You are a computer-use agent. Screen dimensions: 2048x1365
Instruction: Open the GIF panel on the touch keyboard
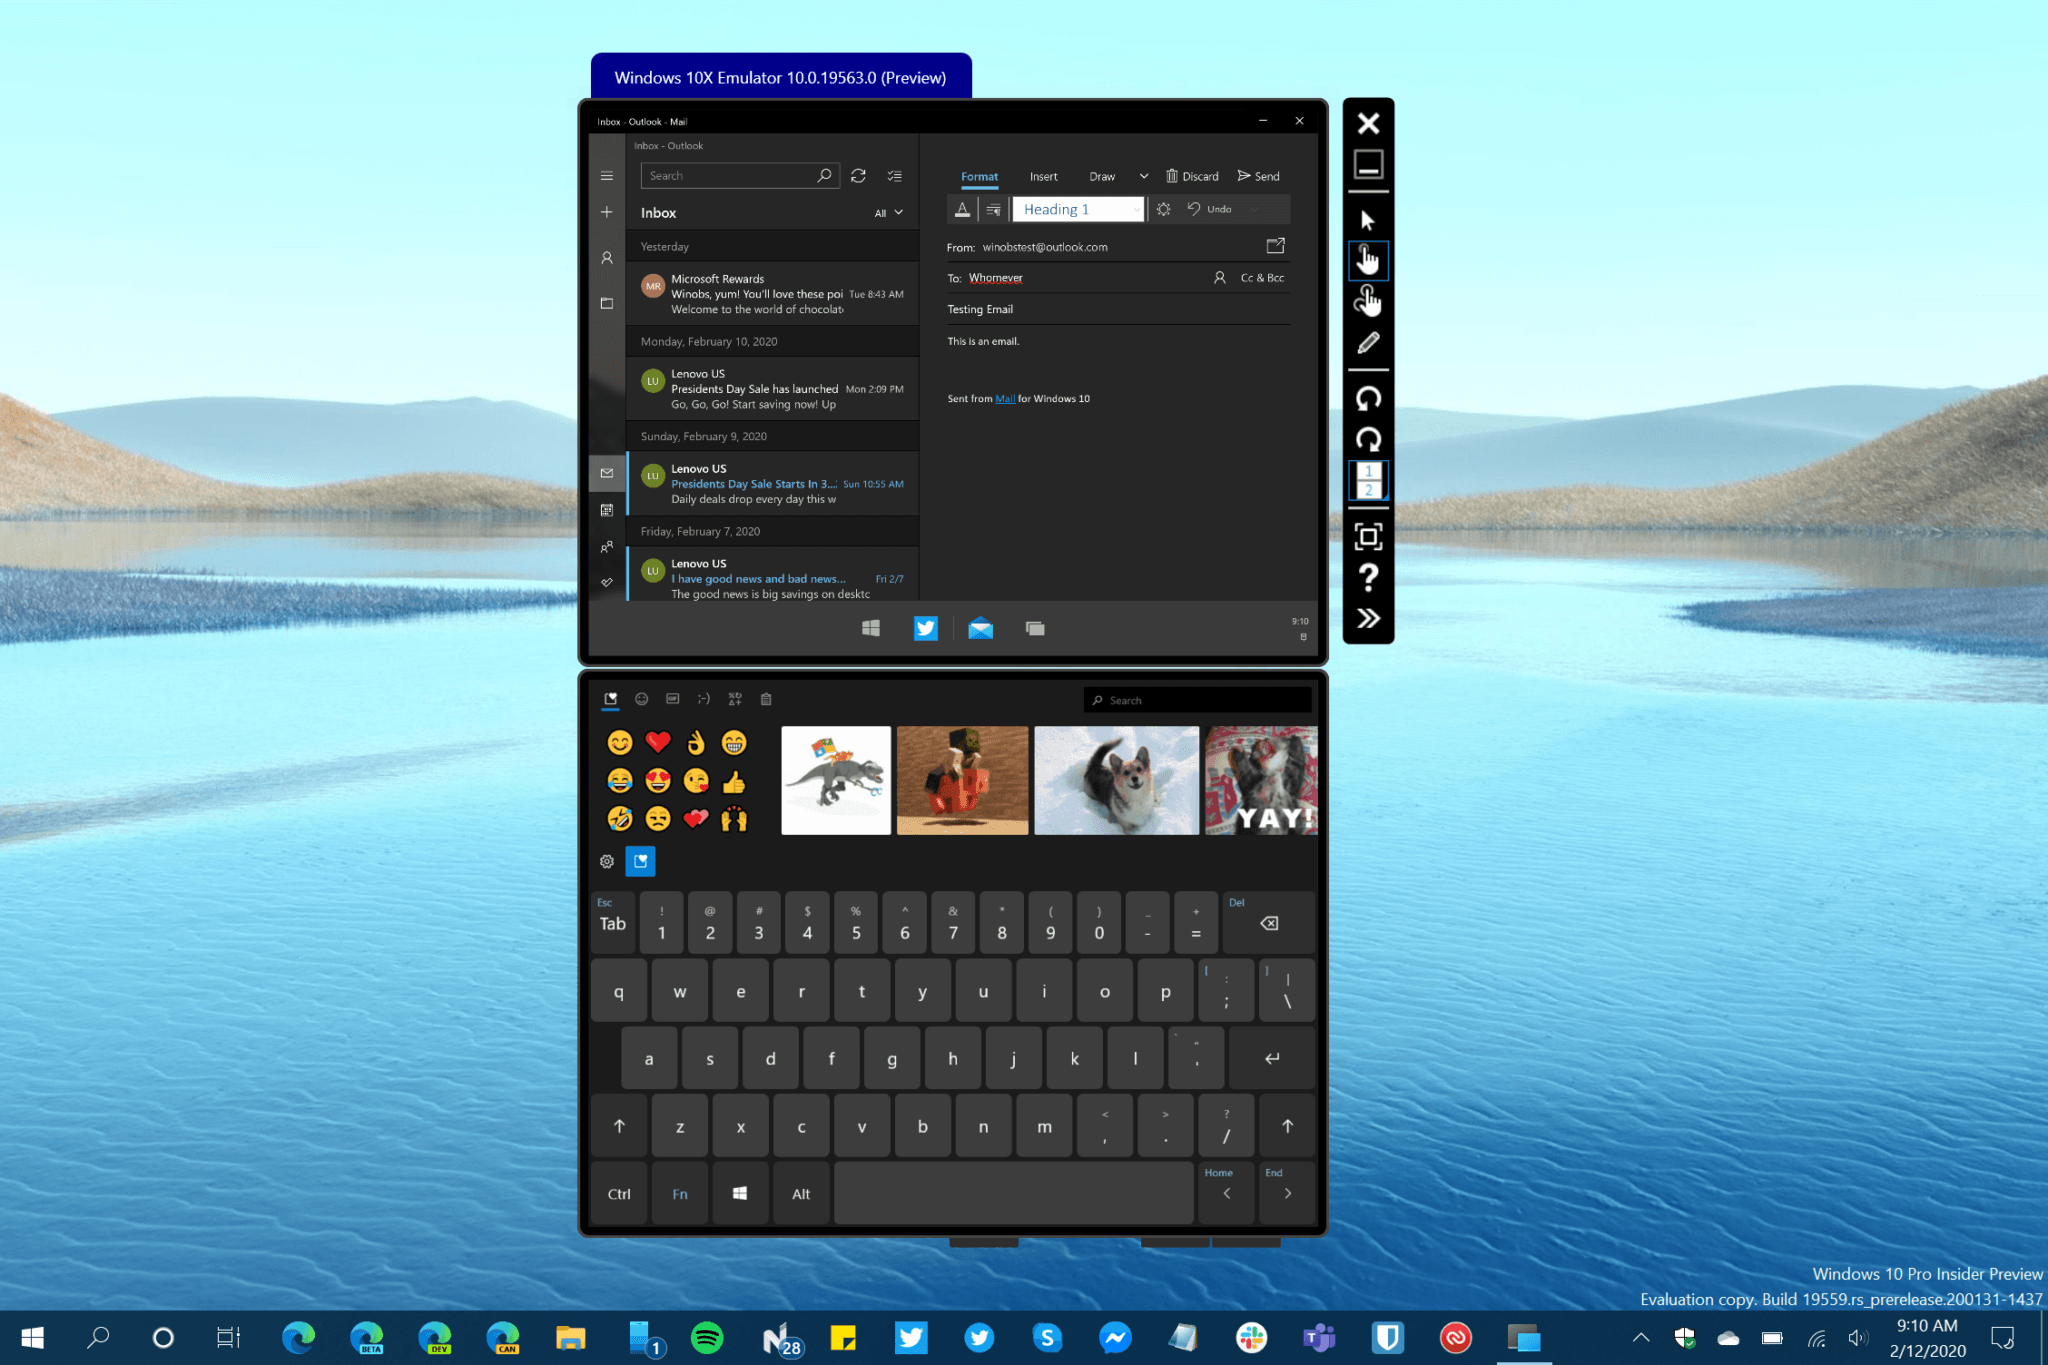tap(672, 699)
